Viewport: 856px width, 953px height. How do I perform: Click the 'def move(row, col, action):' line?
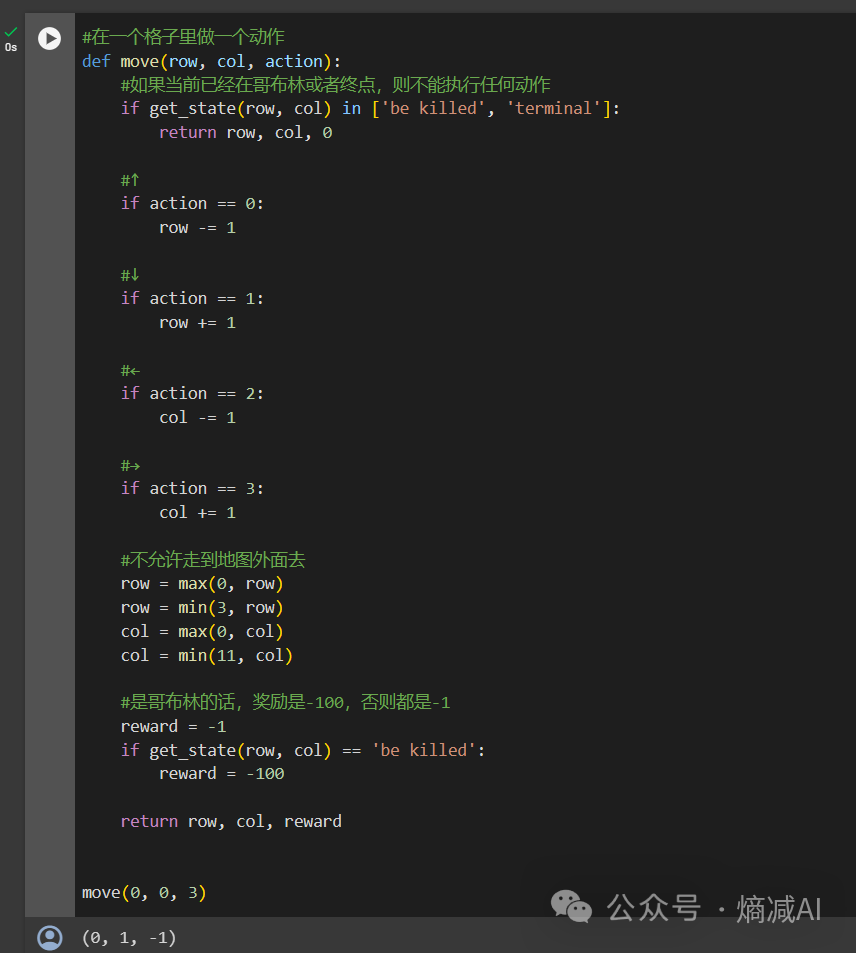click(x=212, y=61)
